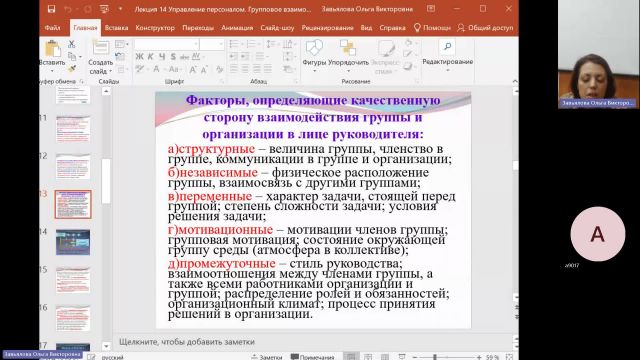Toggle italic К formatting
This screenshot has height=360, width=640.
click(x=151, y=57)
